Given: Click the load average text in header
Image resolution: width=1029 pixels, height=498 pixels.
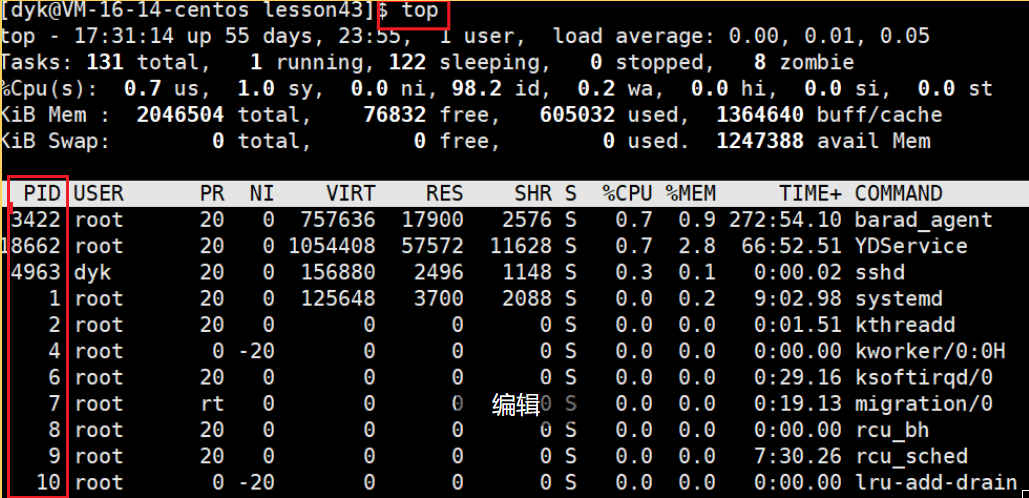Looking at the screenshot, I should click(x=742, y=35).
